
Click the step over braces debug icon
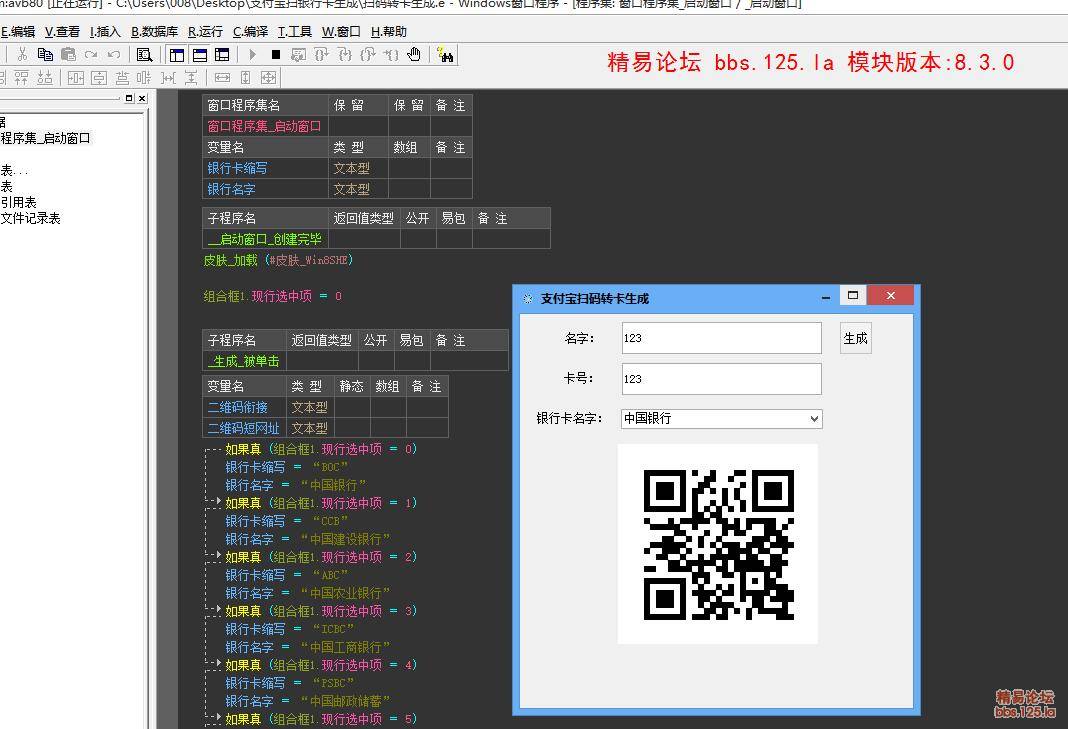click(321, 55)
